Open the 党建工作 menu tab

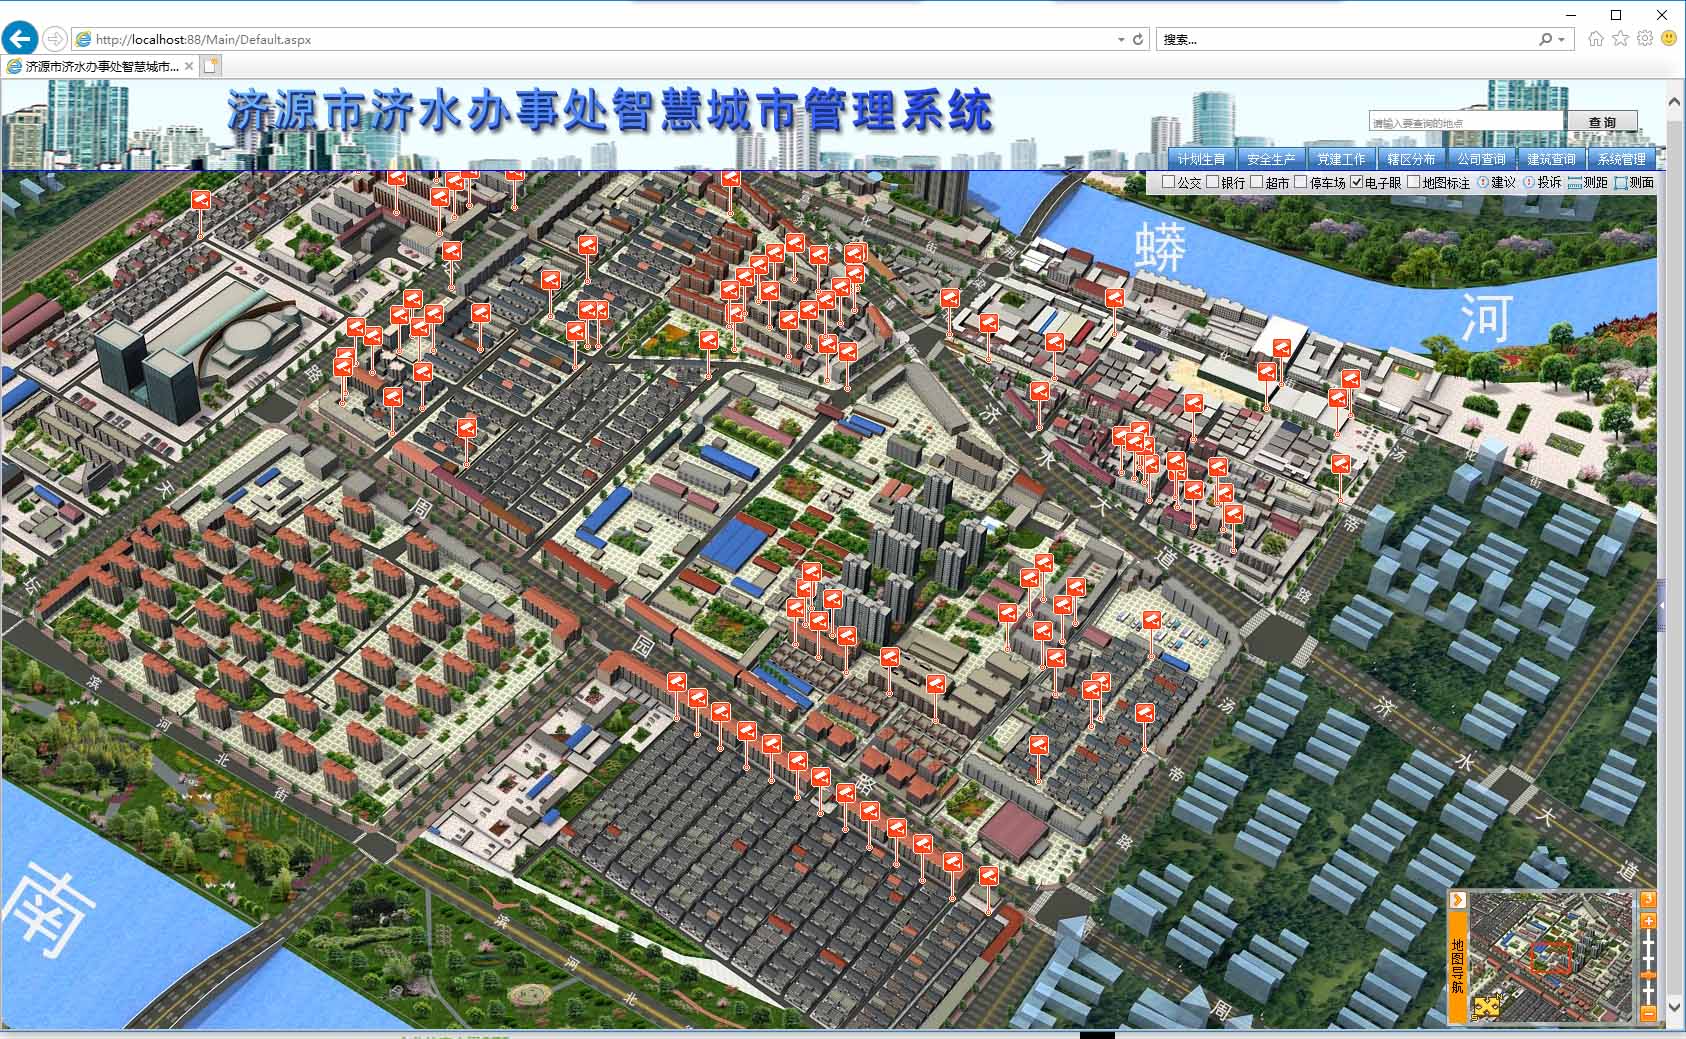1341,158
